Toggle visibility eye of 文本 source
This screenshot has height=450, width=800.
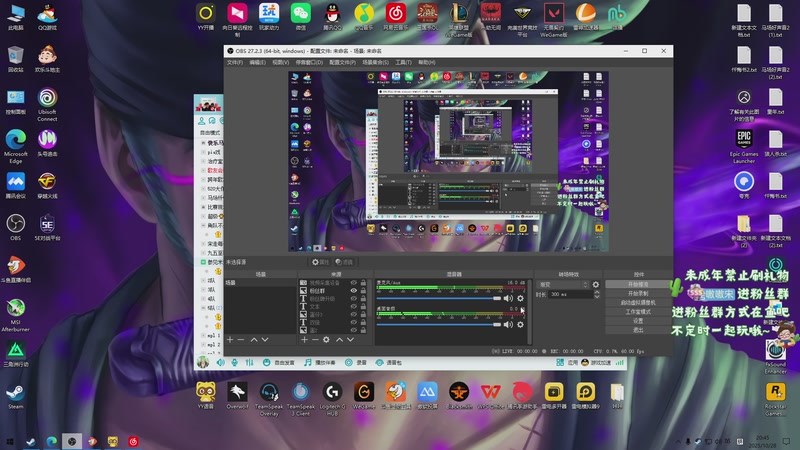353,307
